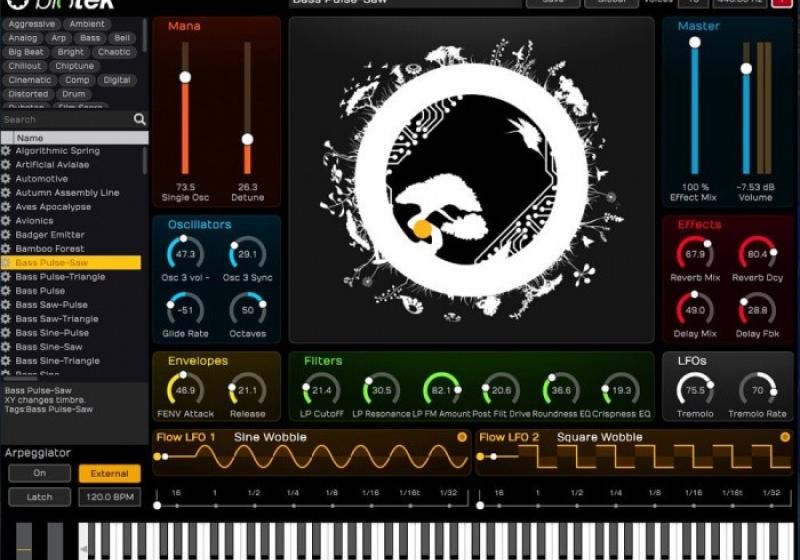Click the Tremolo Rate knob

[x=757, y=390]
